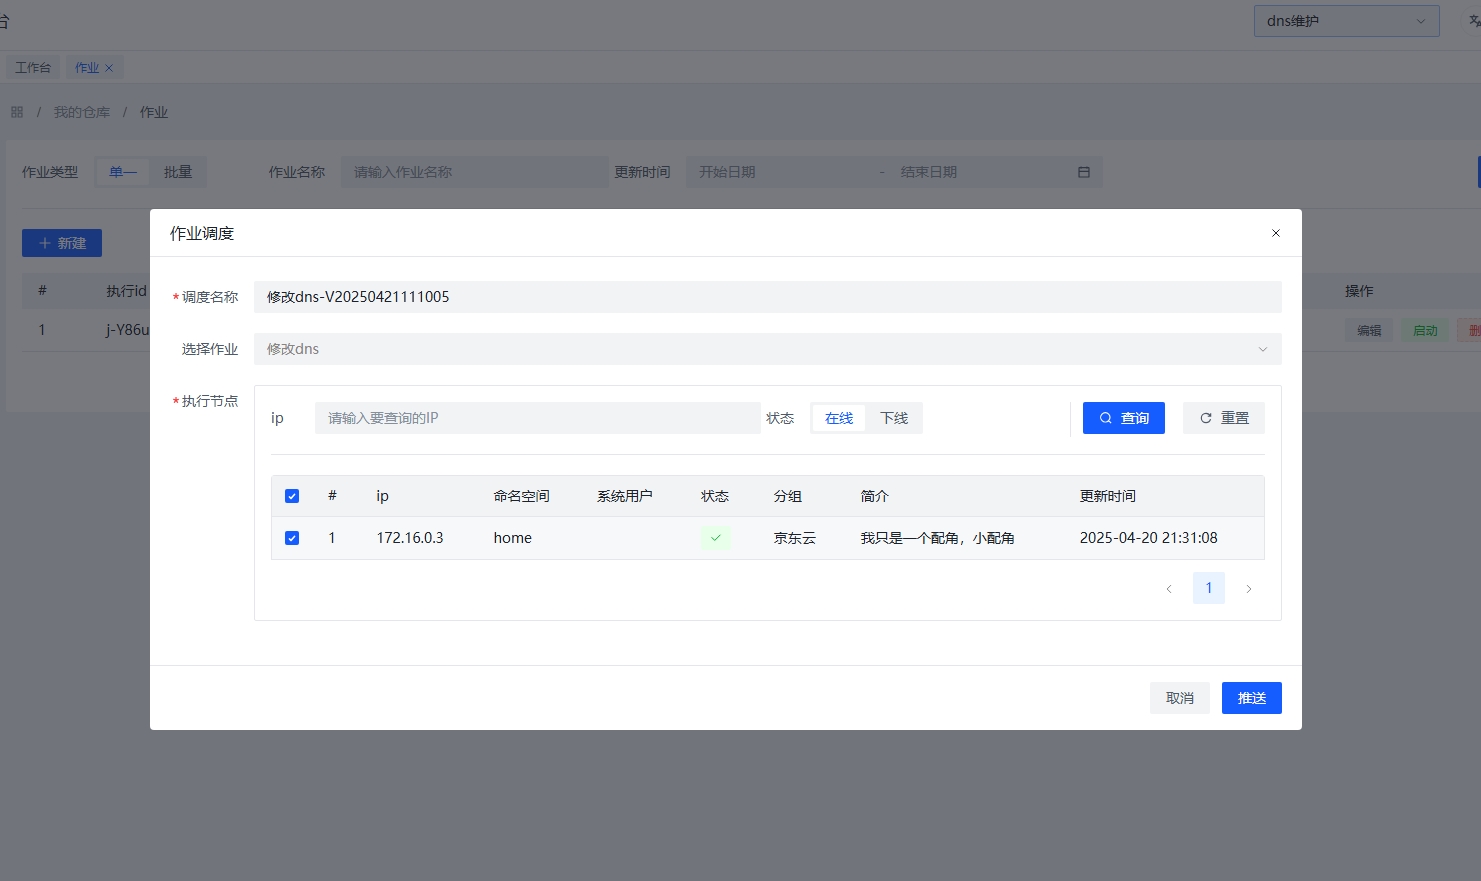Screen dimensions: 1481x881
Task: Select the 批量 job type option
Action: click(x=178, y=172)
